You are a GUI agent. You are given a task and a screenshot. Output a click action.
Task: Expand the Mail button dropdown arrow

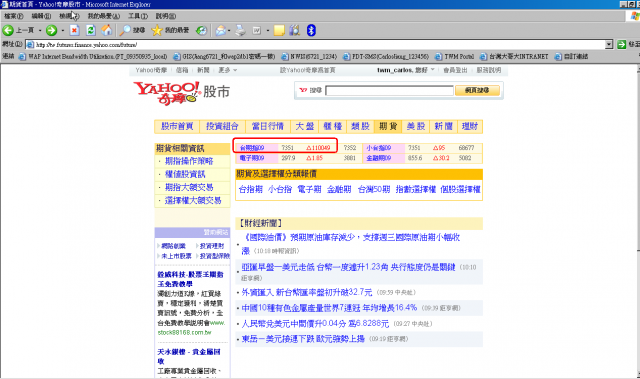coord(229,31)
